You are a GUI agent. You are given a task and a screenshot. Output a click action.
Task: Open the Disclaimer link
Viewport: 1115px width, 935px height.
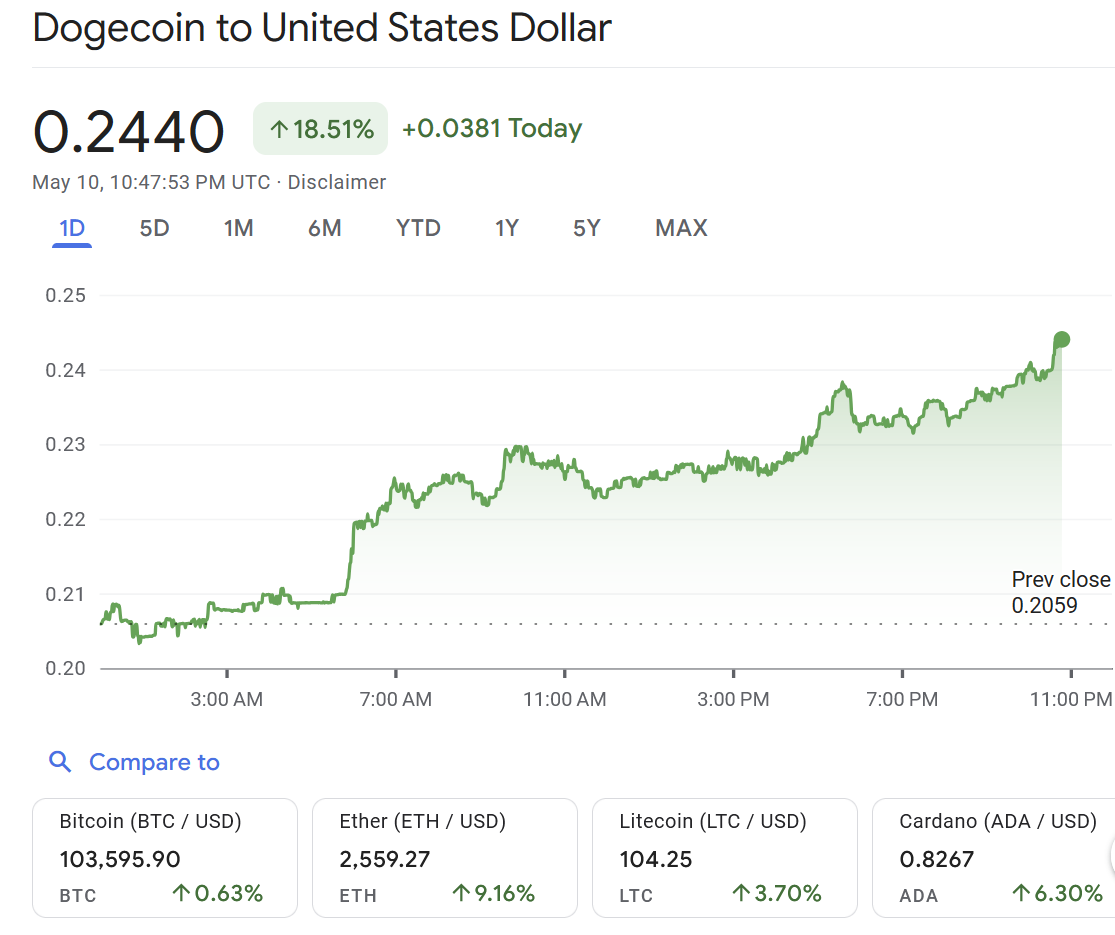pos(336,182)
